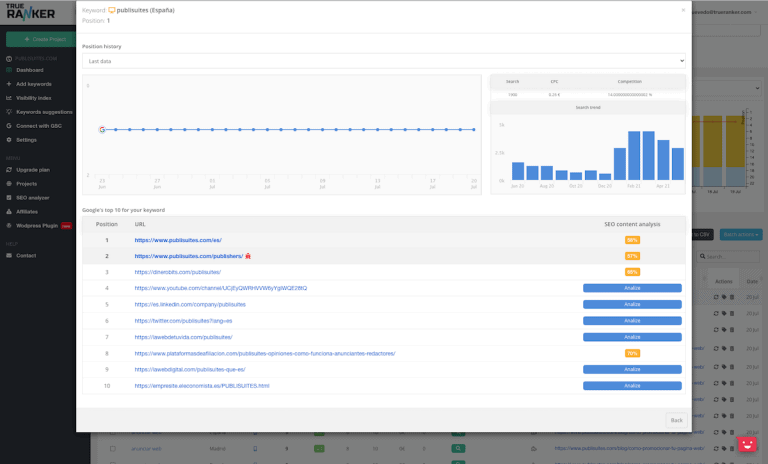Click Analize for the lawebdetuvida row
The width and height of the screenshot is (768, 464).
click(632, 337)
